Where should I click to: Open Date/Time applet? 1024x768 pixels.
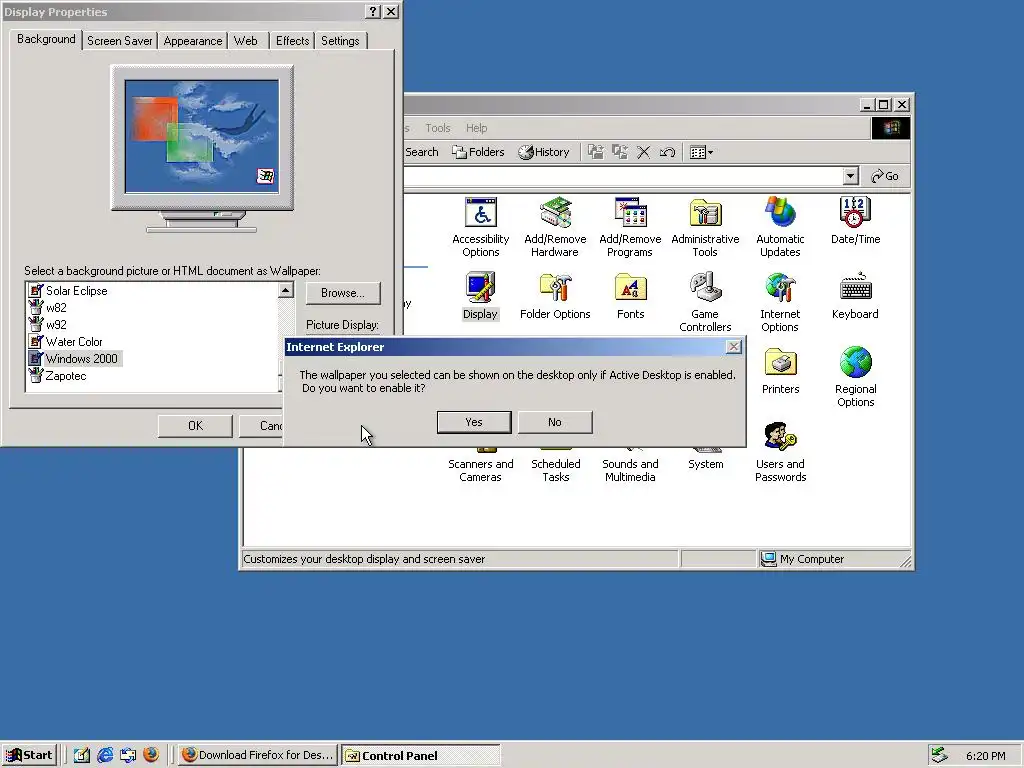point(856,221)
